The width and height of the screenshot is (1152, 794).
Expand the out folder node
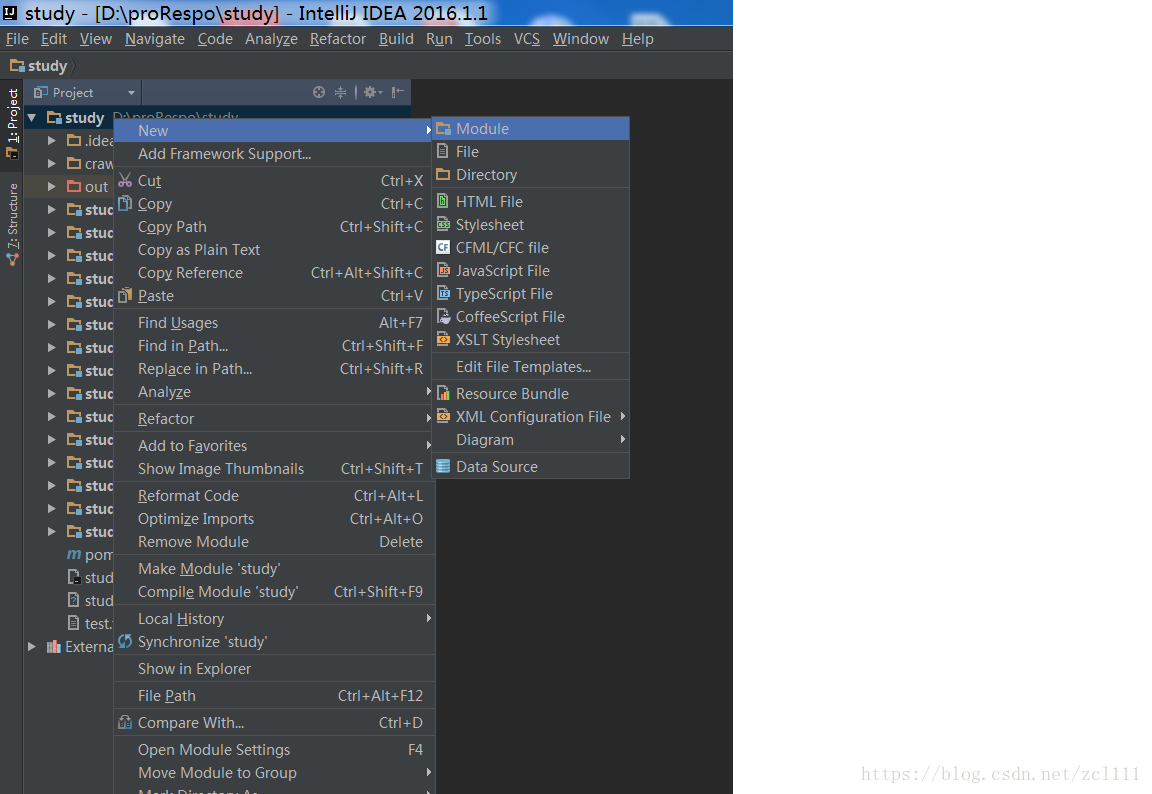pos(51,187)
